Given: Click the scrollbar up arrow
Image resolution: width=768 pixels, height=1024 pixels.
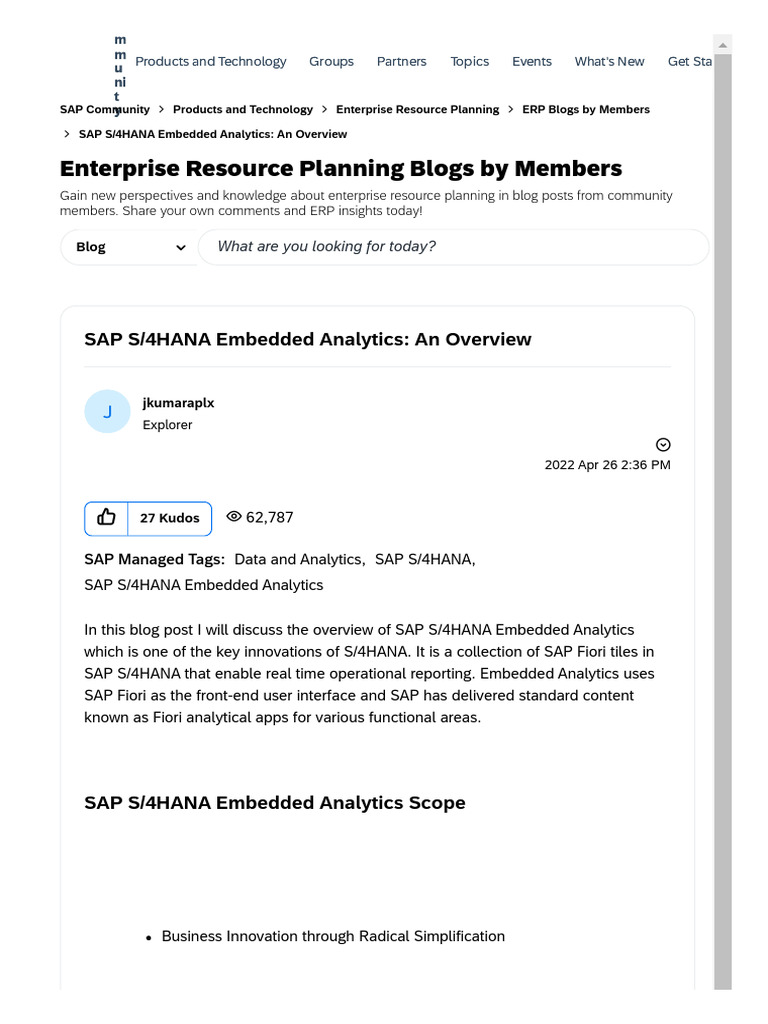Looking at the screenshot, I should 722,45.
